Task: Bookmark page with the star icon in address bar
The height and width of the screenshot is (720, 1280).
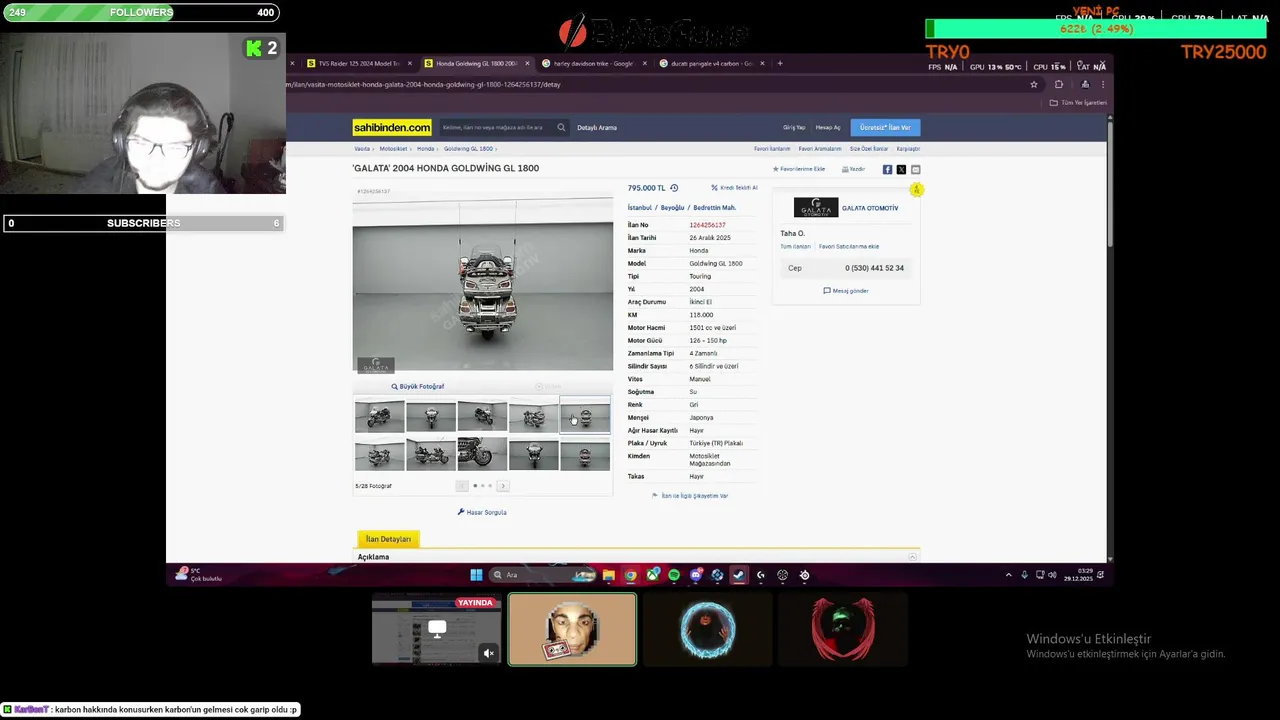Action: point(1034,84)
